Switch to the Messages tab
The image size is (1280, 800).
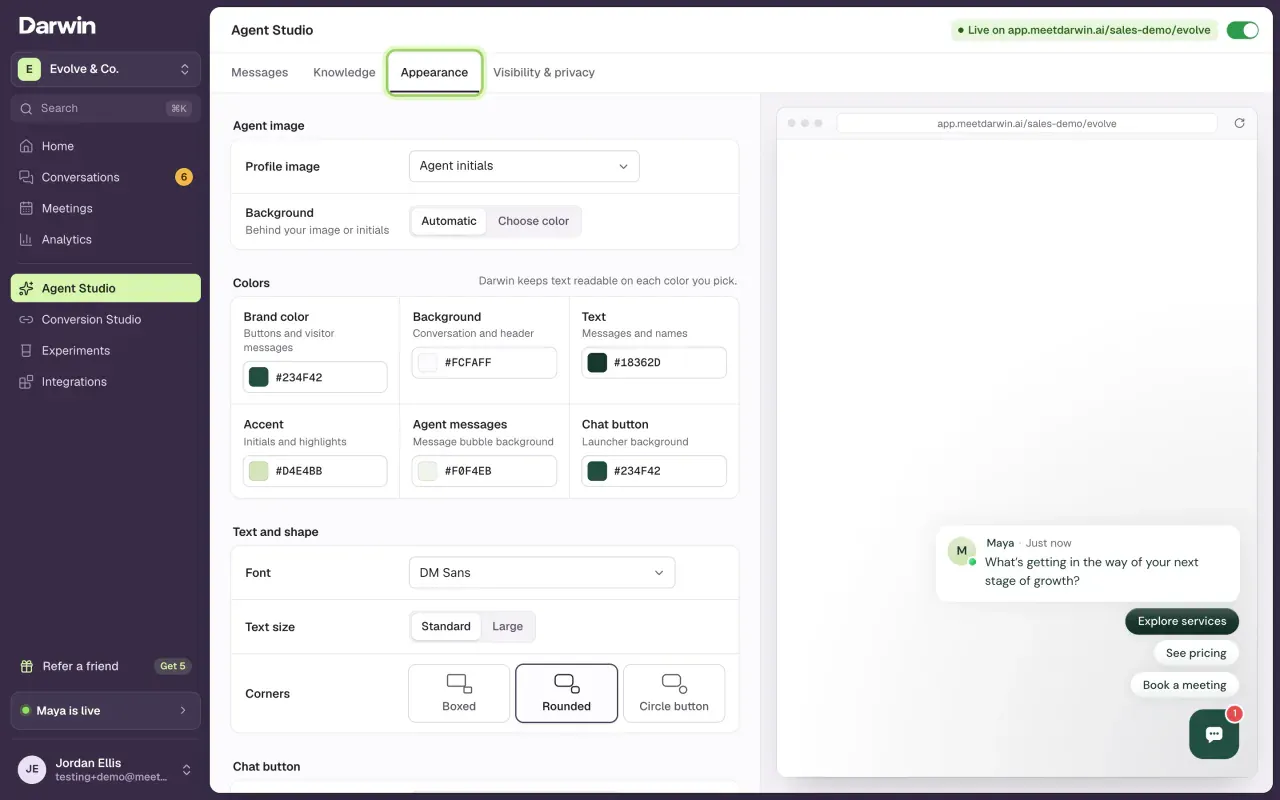tap(260, 72)
